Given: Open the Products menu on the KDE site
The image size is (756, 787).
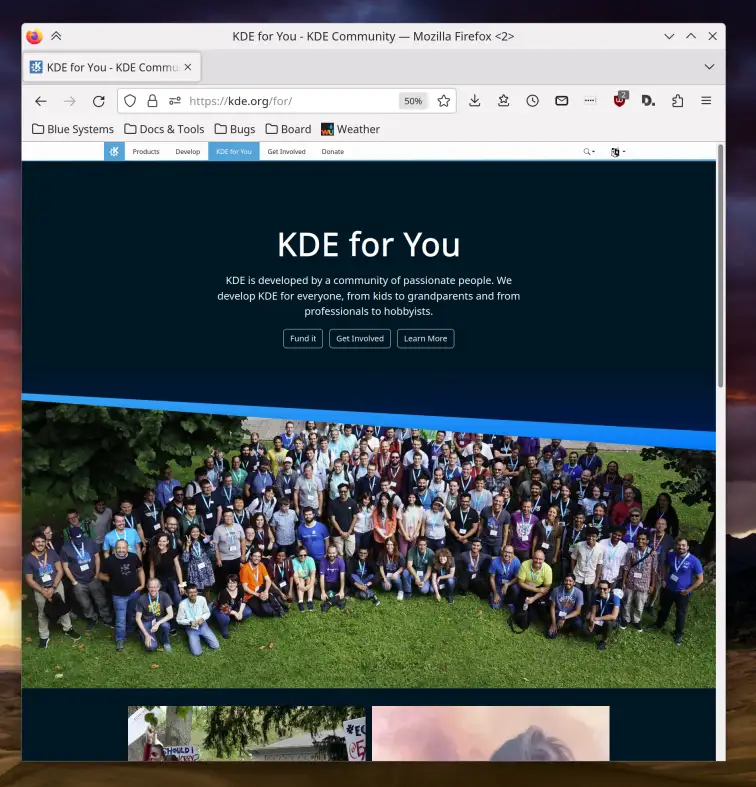Looking at the screenshot, I should click(x=146, y=152).
